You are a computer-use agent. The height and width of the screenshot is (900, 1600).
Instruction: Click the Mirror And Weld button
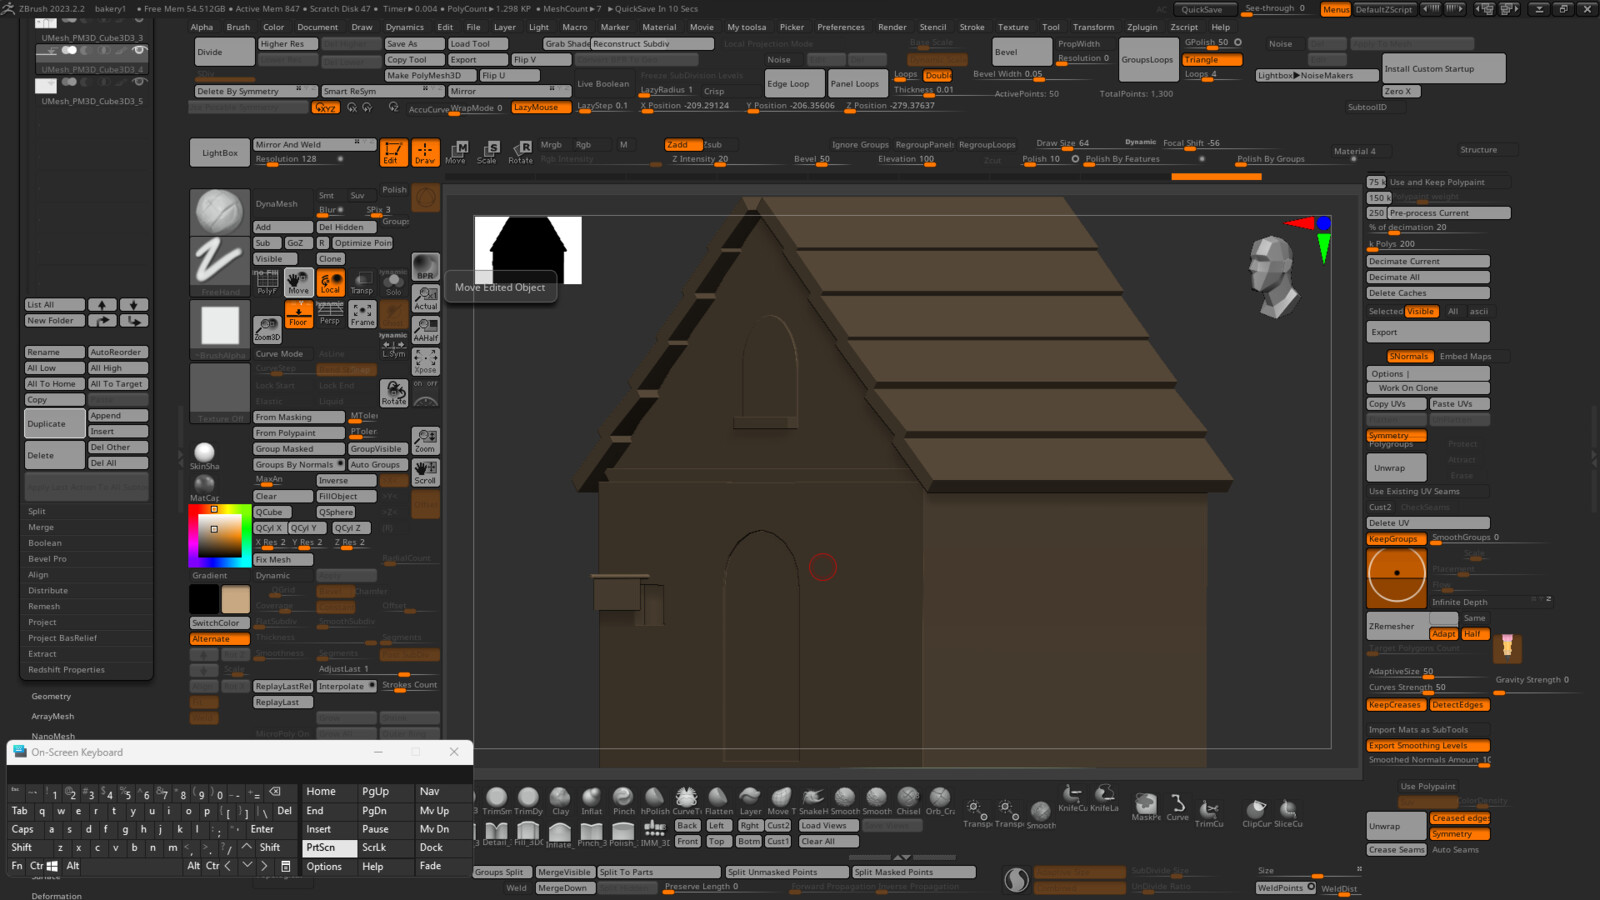click(x=314, y=144)
